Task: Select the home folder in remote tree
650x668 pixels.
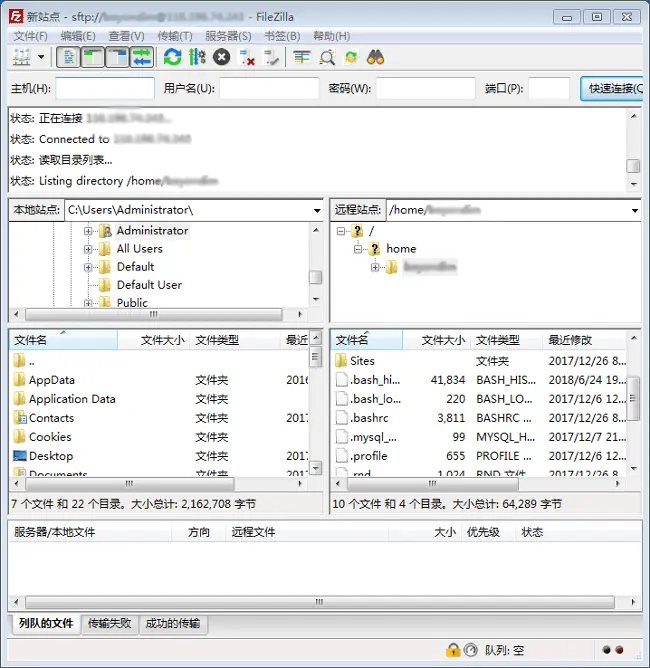Action: point(401,248)
